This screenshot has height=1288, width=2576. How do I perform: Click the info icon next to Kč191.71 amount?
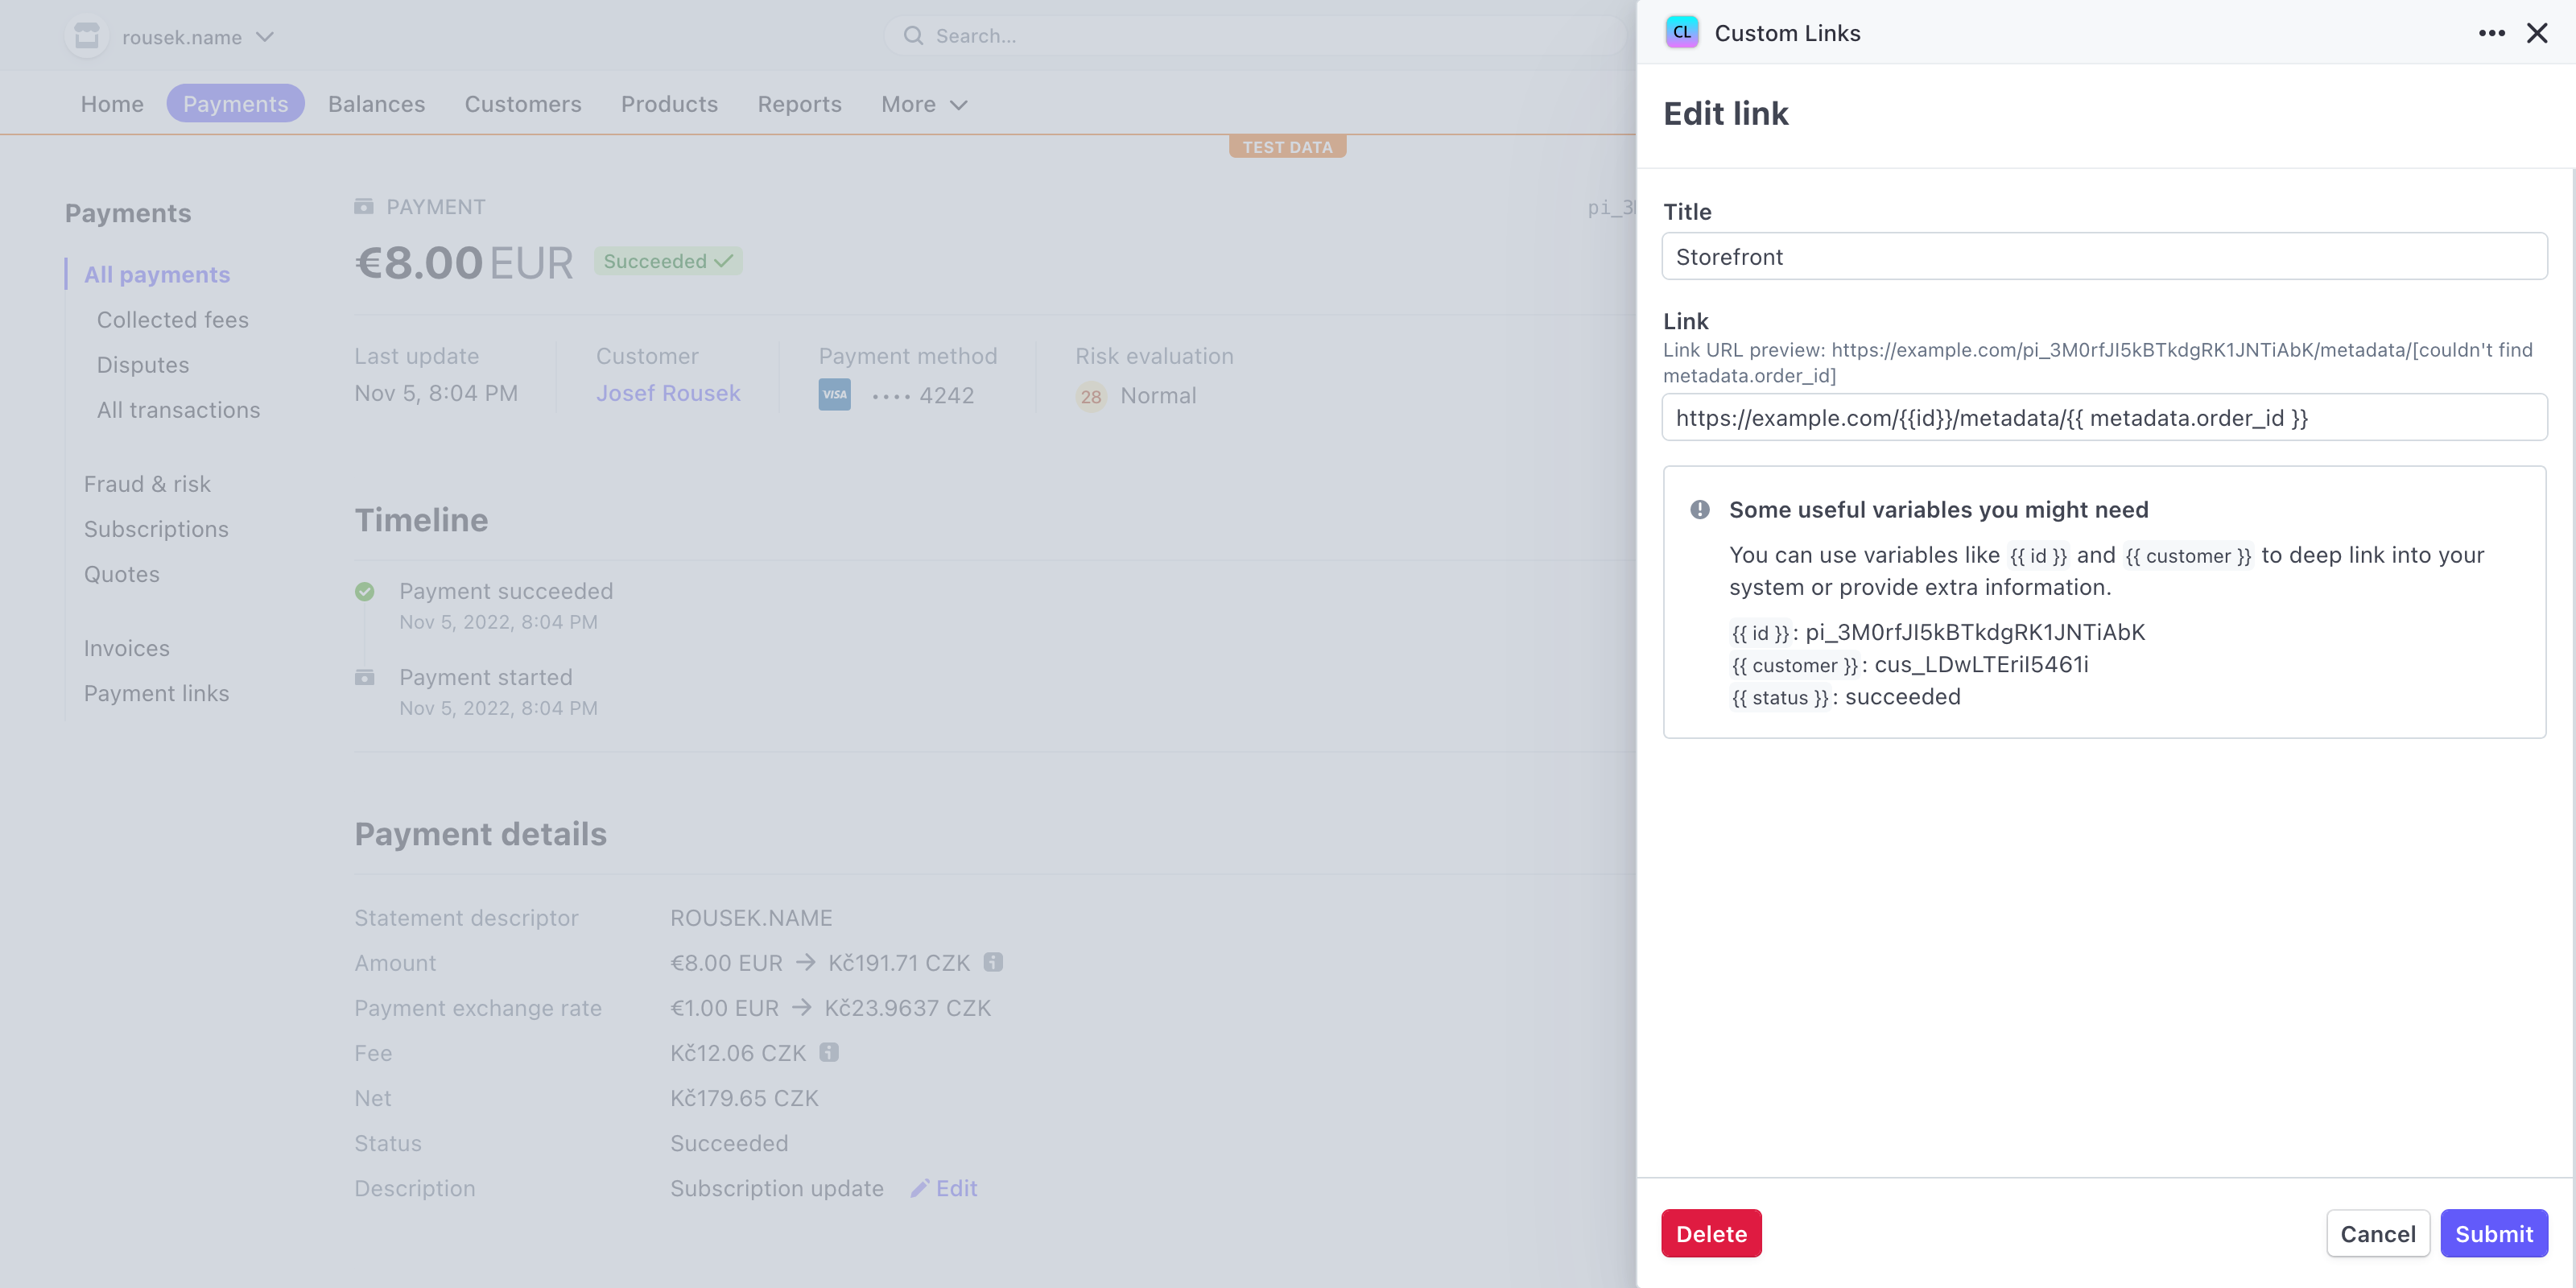point(993,962)
